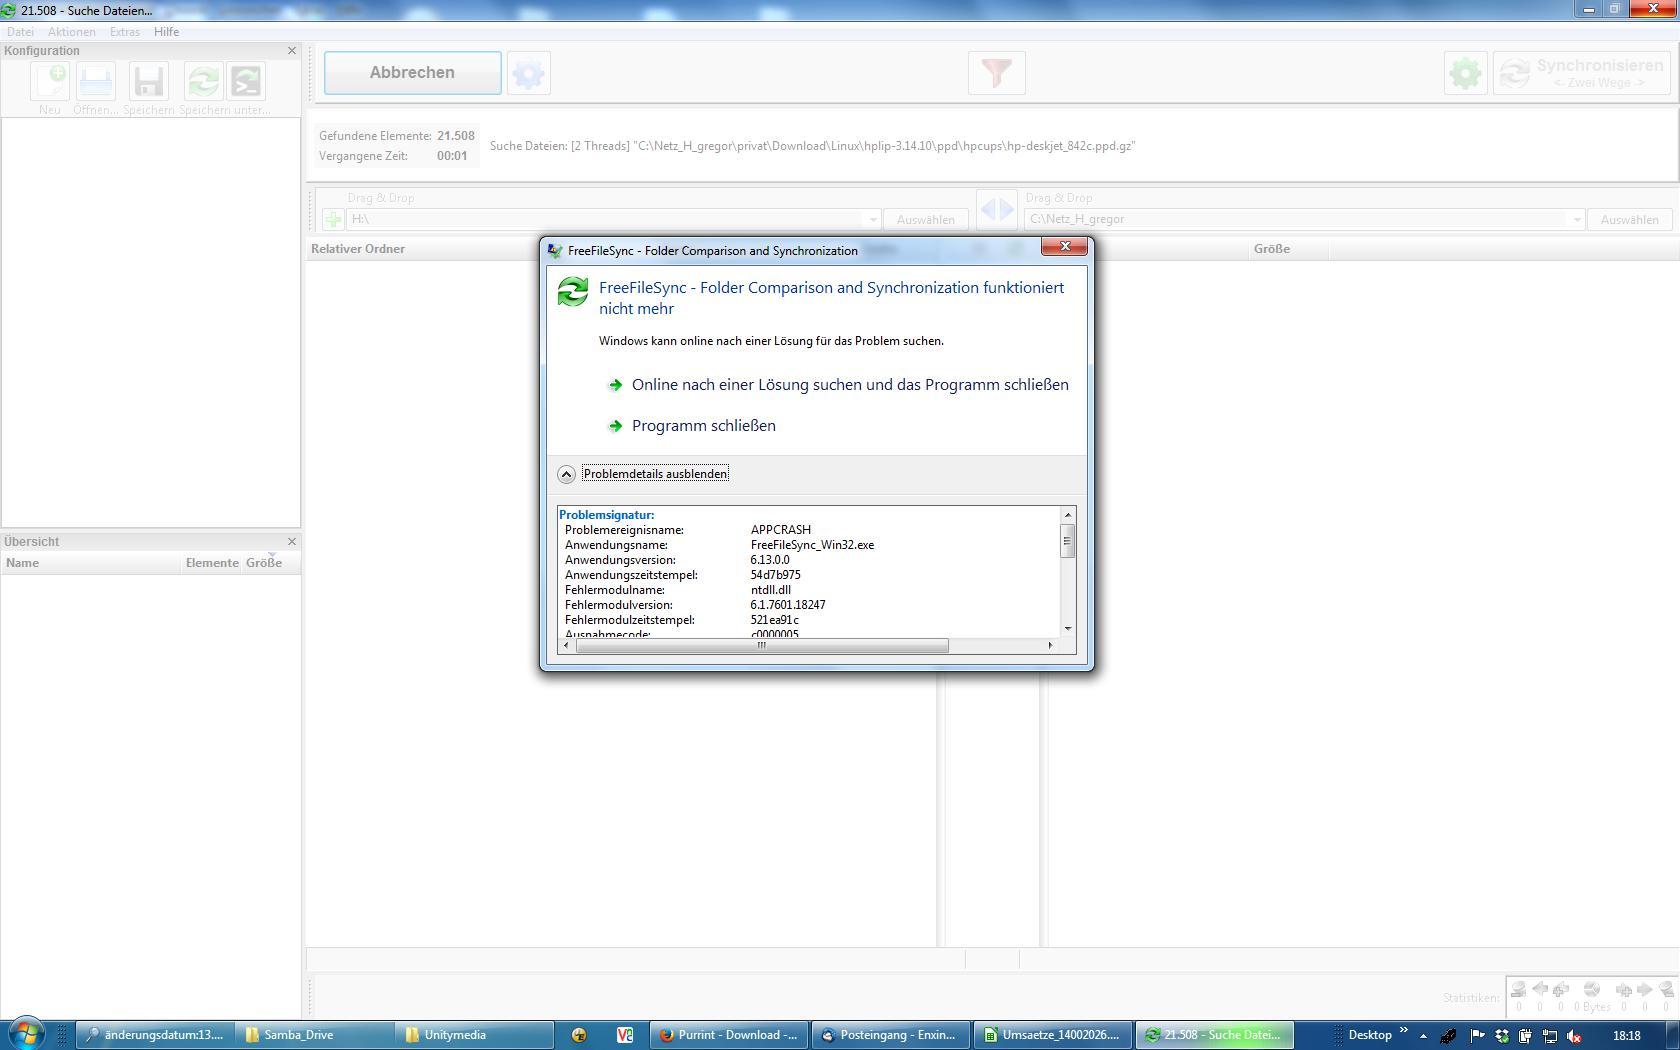Click the muted volume tray icon
The width and height of the screenshot is (1680, 1050).
pos(1574,1036)
